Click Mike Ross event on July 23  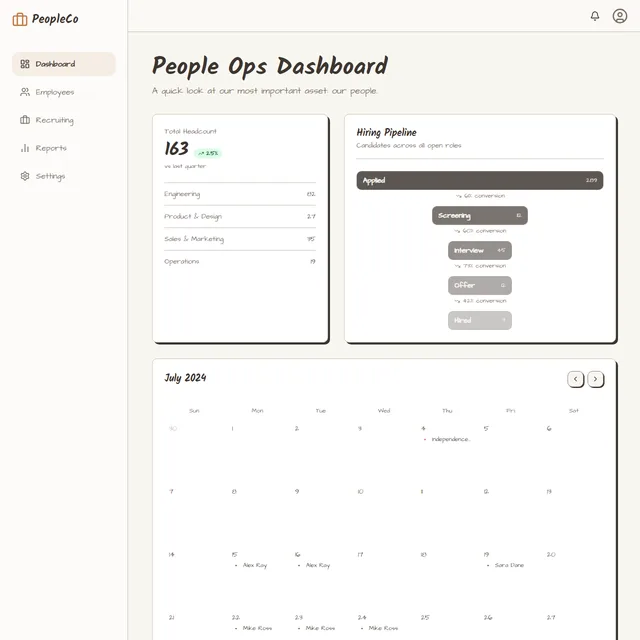pos(316,628)
